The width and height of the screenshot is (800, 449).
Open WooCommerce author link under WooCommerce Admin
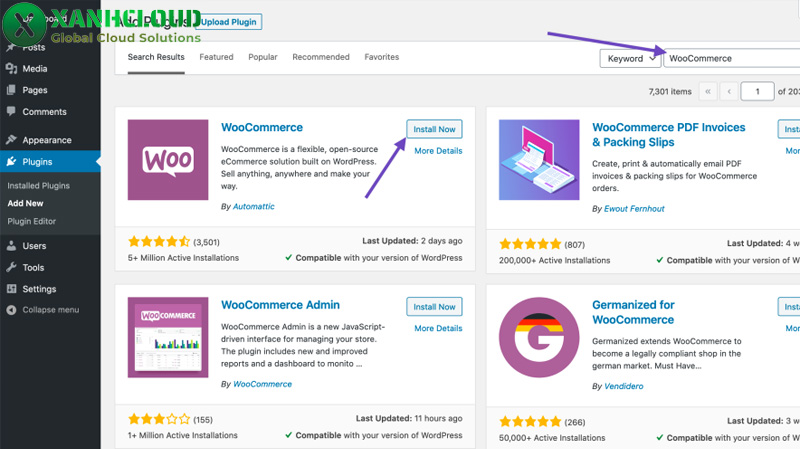click(x=262, y=384)
